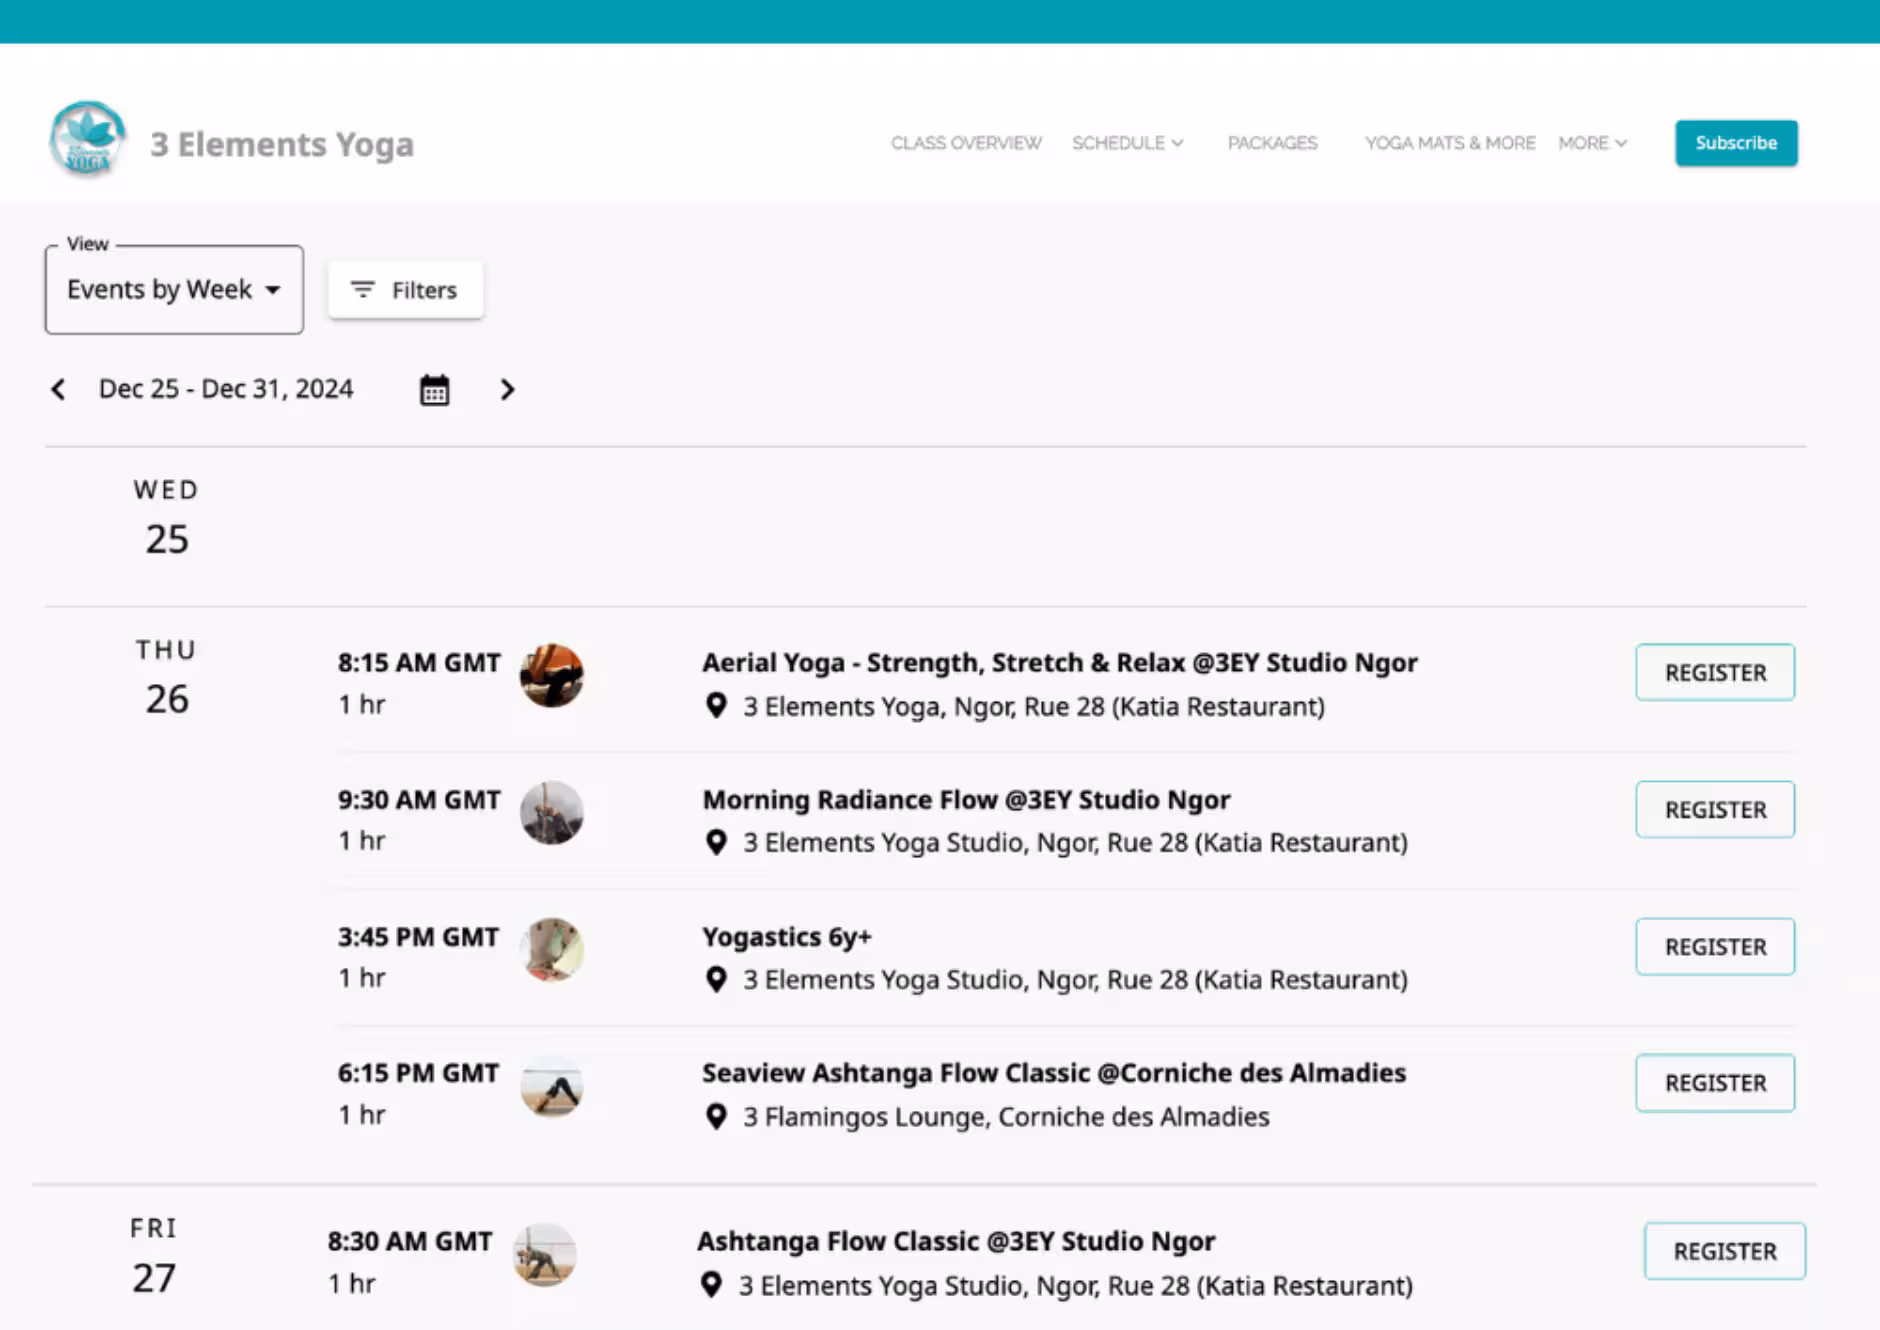Open the Yogastics 6y+ event title

click(787, 937)
